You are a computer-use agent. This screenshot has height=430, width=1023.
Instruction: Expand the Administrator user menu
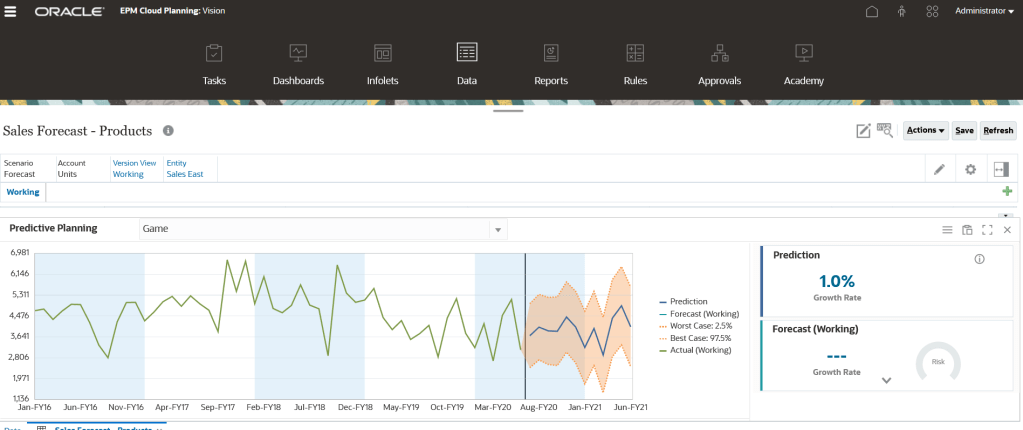point(984,12)
